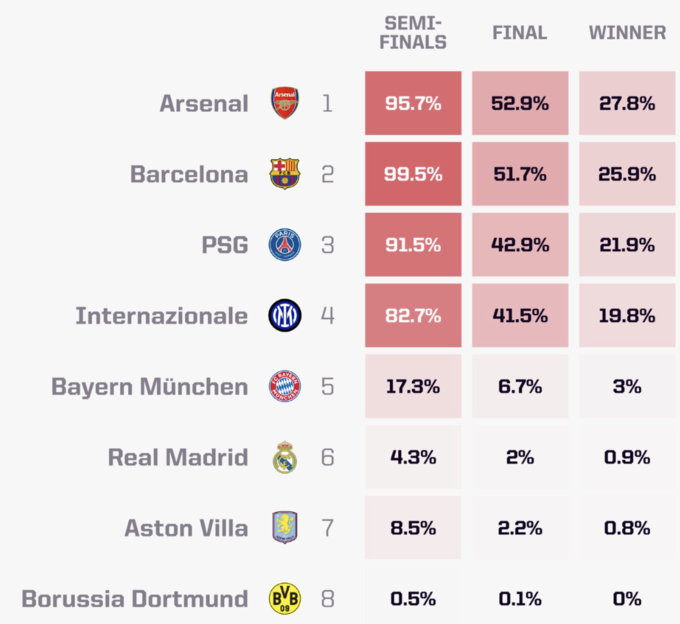680x624 pixels.
Task: Click the Real Madrid club crest
Action: 285,457
